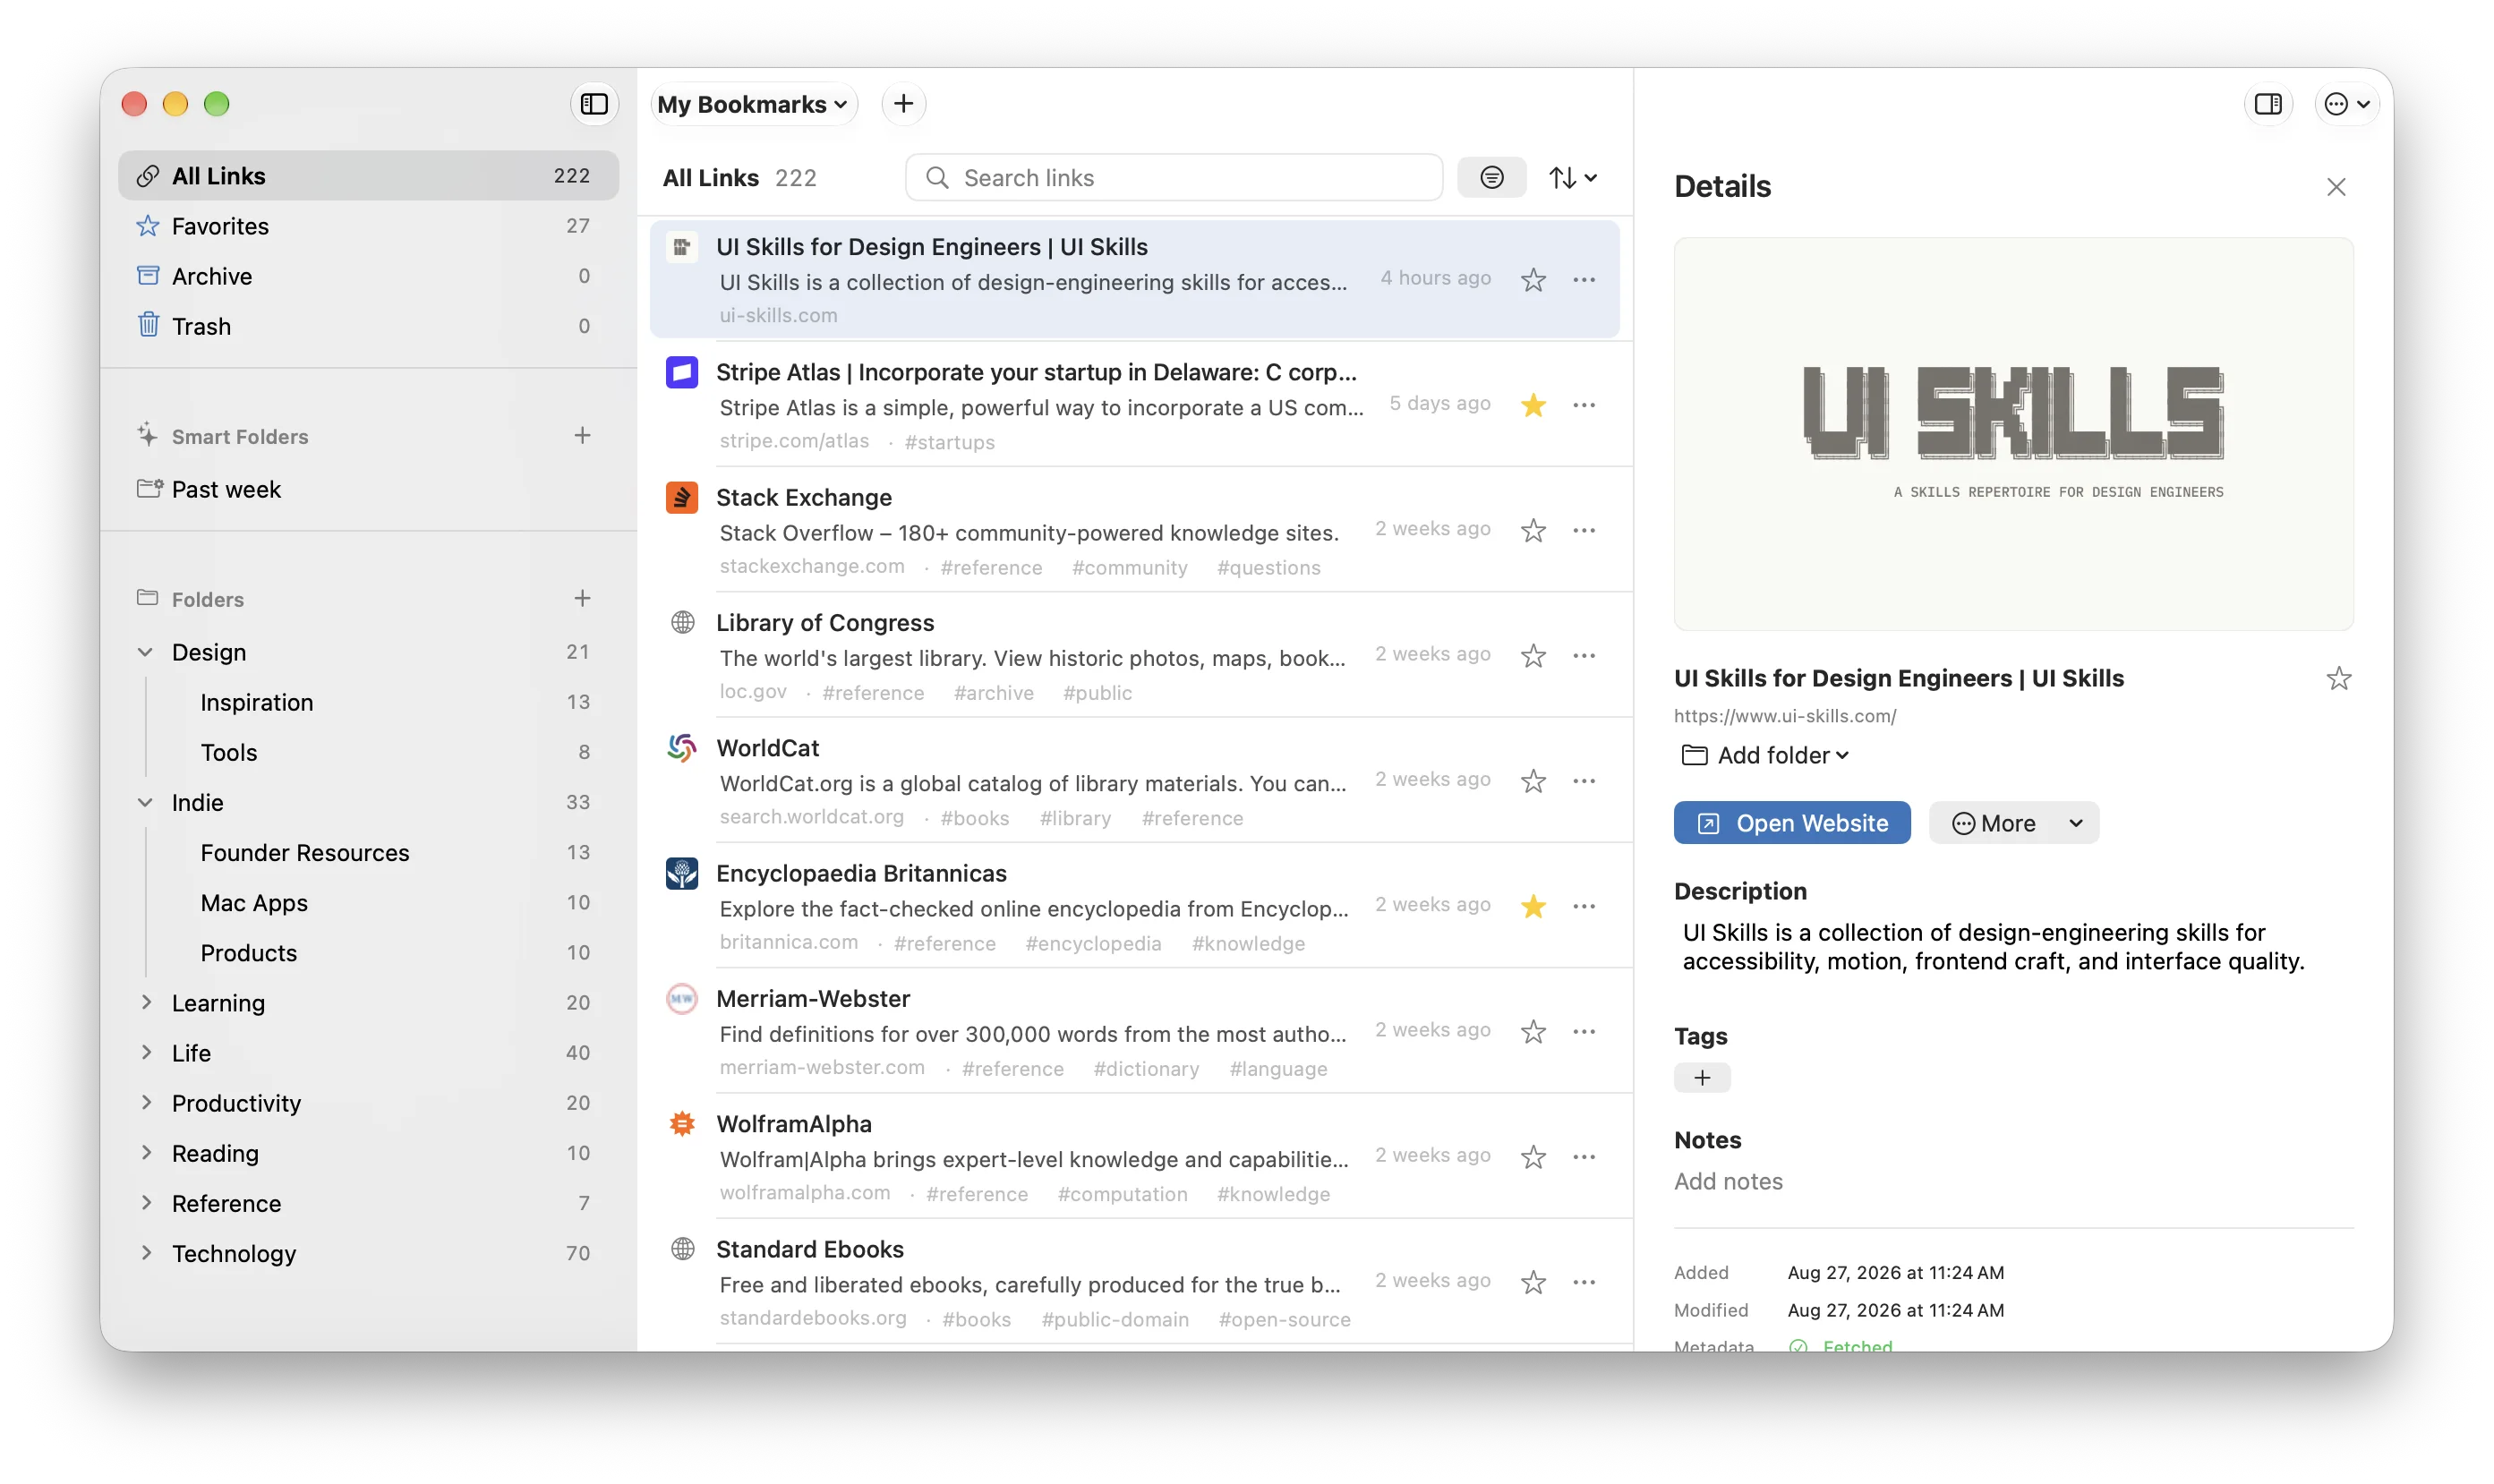2494x1484 pixels.
Task: Open more options for Merriam-Webster link
Action: point(1583,1032)
